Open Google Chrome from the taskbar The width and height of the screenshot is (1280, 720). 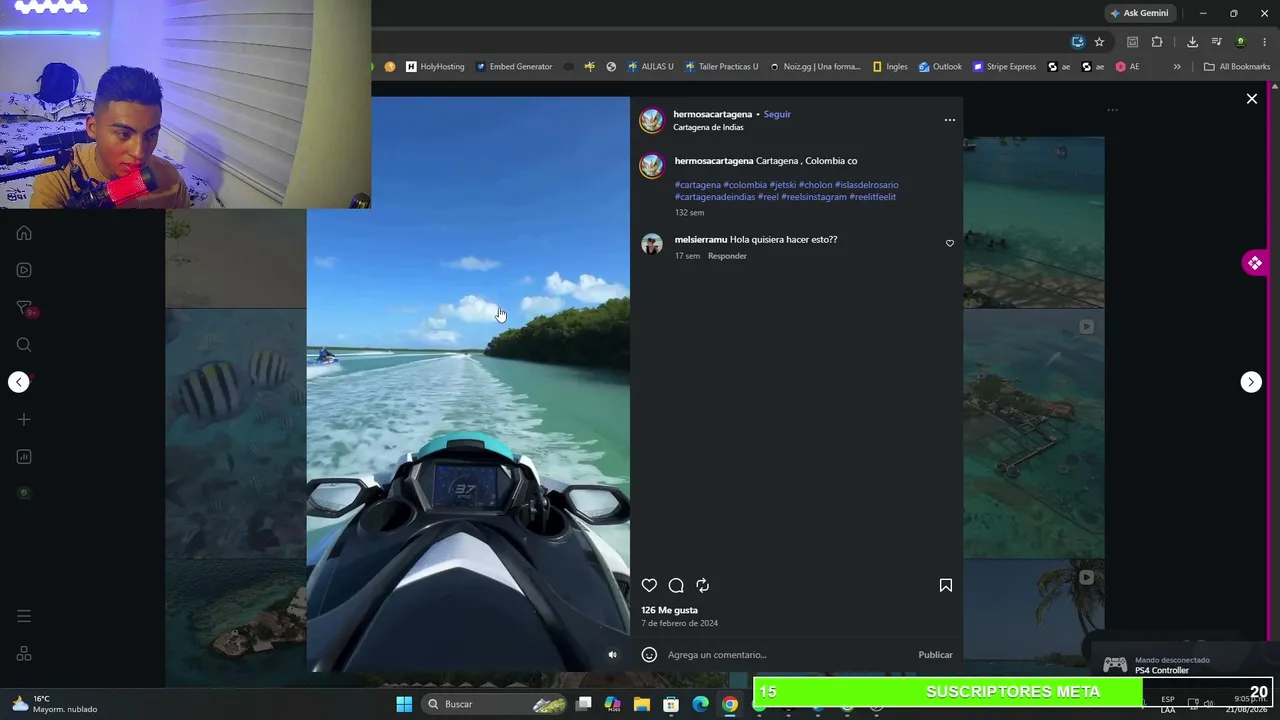pyautogui.click(x=730, y=704)
